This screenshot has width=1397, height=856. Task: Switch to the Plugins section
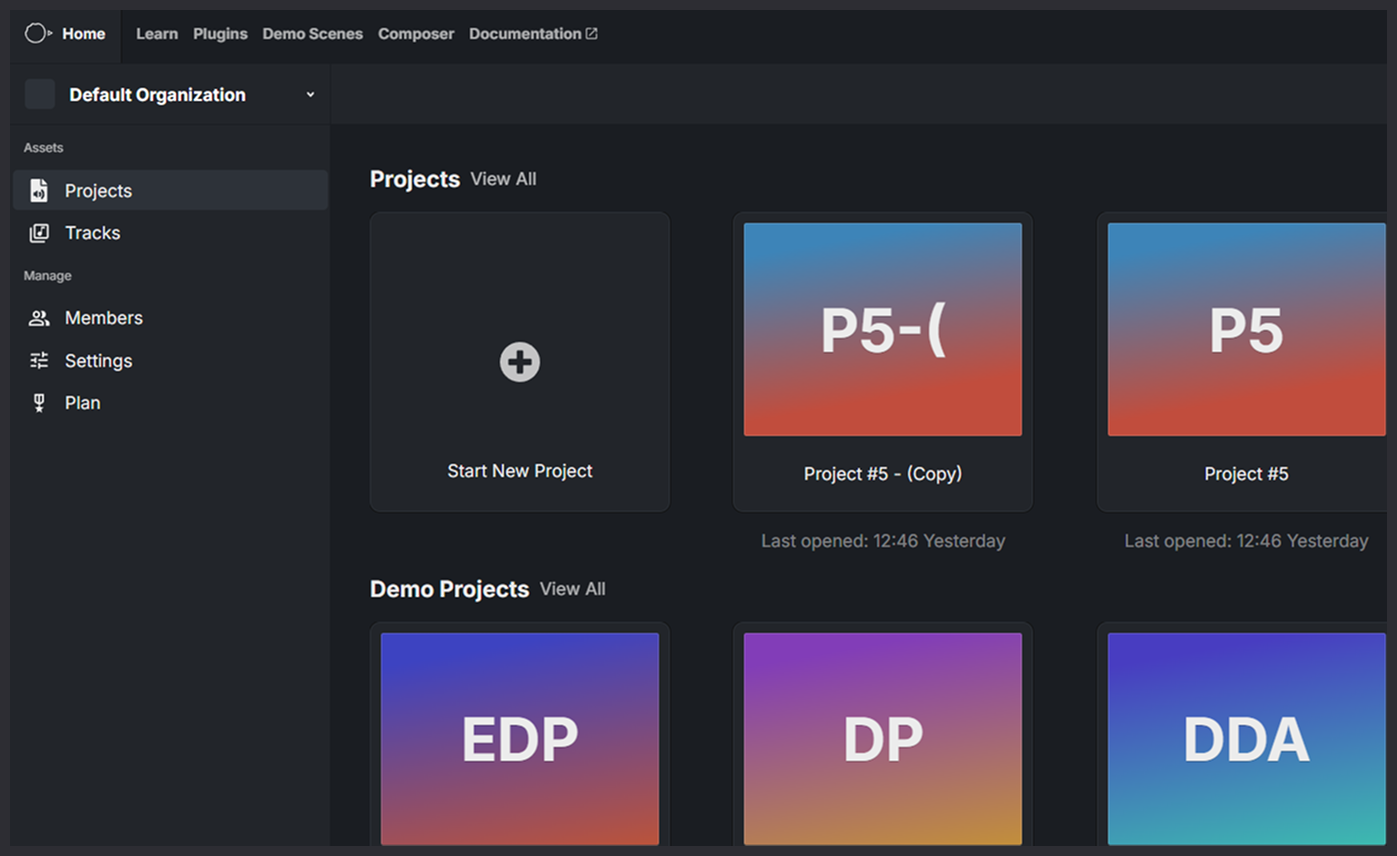click(x=220, y=33)
